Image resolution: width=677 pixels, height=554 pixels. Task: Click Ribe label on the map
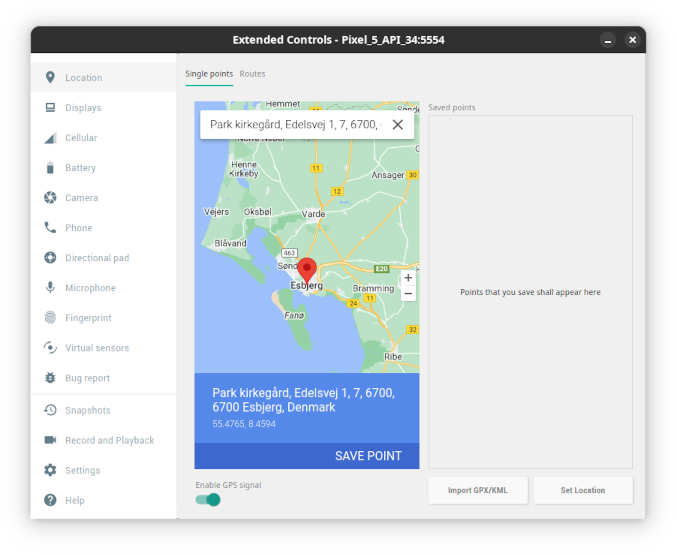(x=393, y=357)
